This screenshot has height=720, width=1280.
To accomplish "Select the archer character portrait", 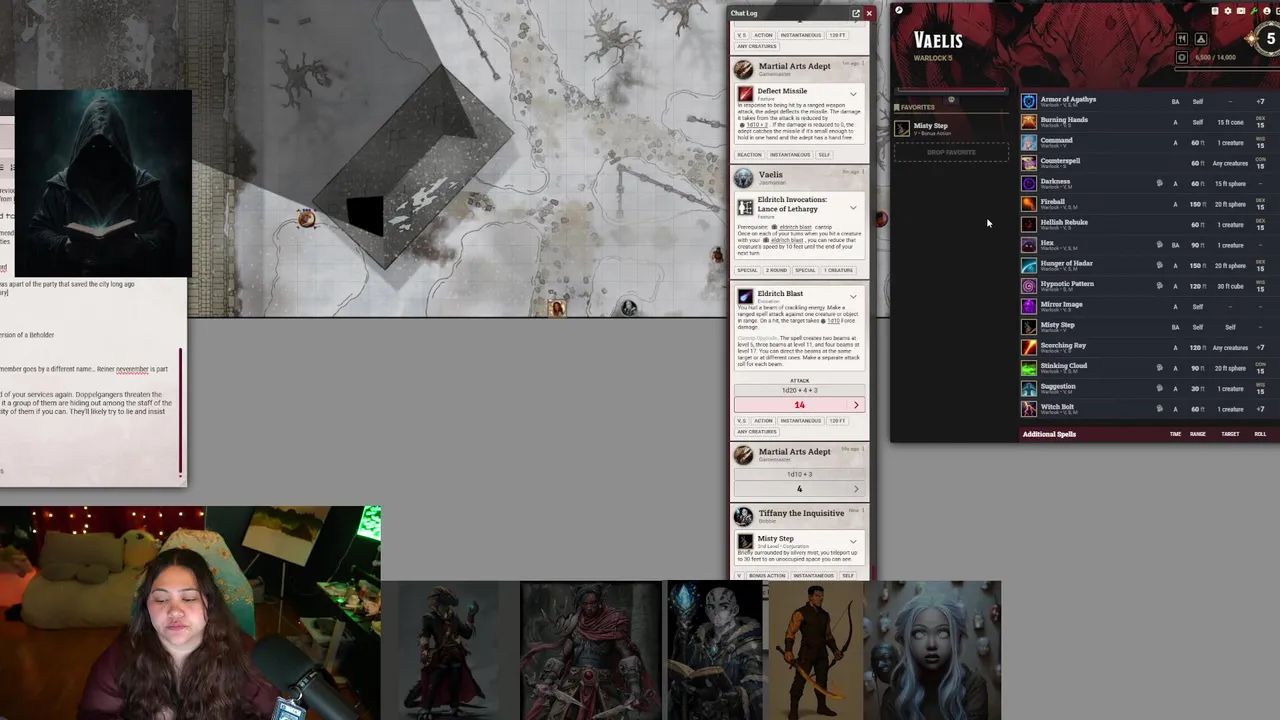I will 816,651.
